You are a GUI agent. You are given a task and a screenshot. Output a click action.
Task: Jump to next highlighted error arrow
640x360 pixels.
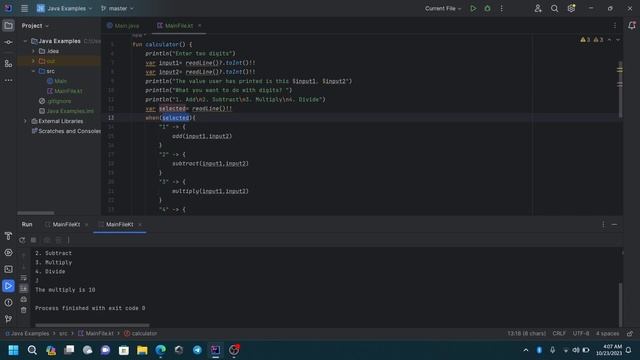coord(618,40)
